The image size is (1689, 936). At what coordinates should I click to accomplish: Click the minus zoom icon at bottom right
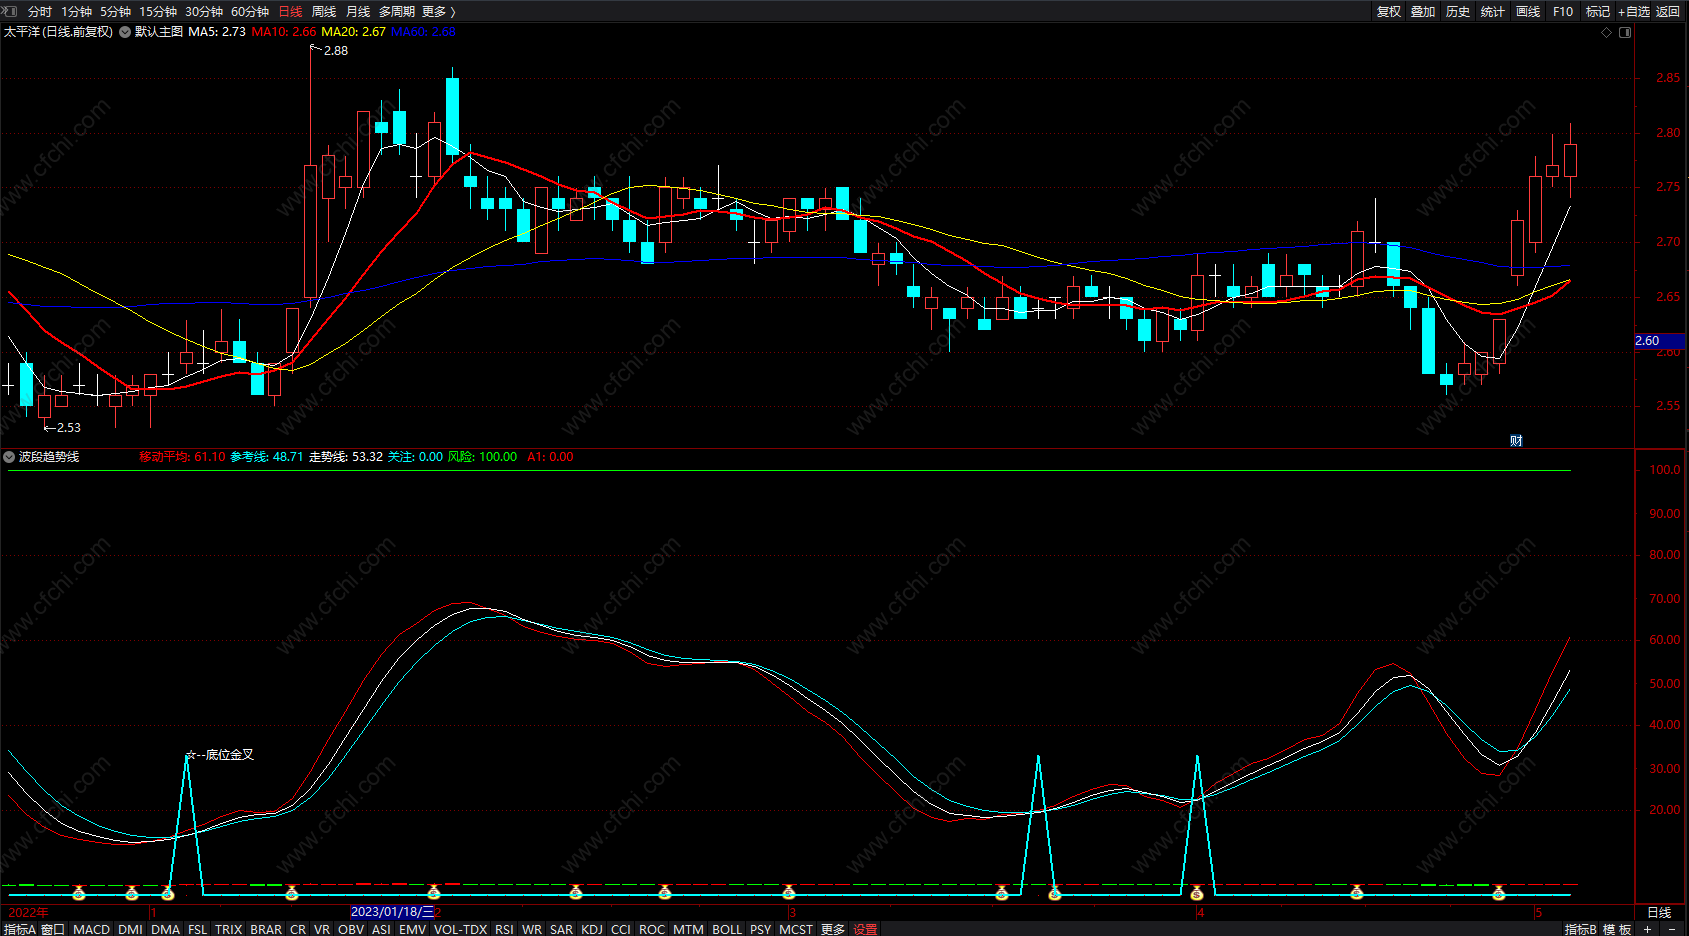point(1672,929)
